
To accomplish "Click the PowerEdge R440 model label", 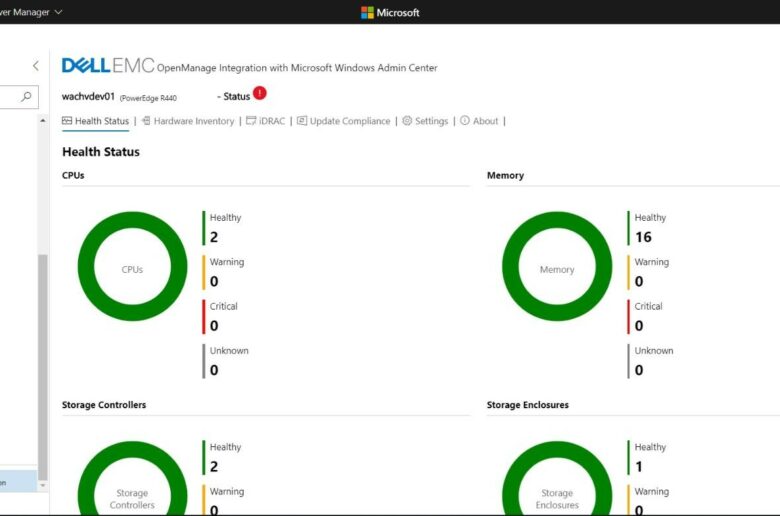I will (x=148, y=98).
